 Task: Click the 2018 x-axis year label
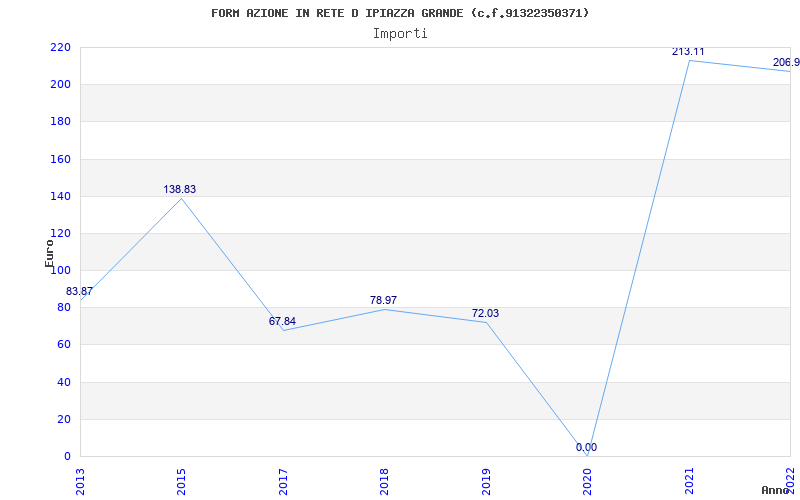click(x=384, y=481)
